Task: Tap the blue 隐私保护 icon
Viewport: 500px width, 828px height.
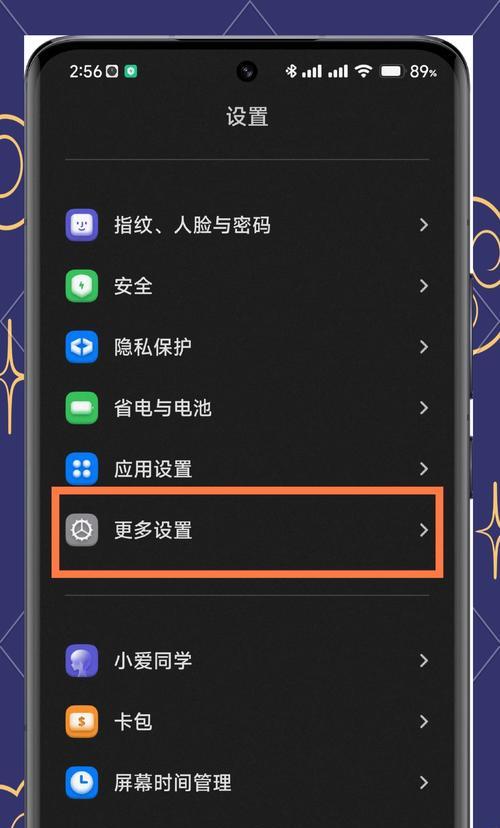Action: [x=81, y=347]
